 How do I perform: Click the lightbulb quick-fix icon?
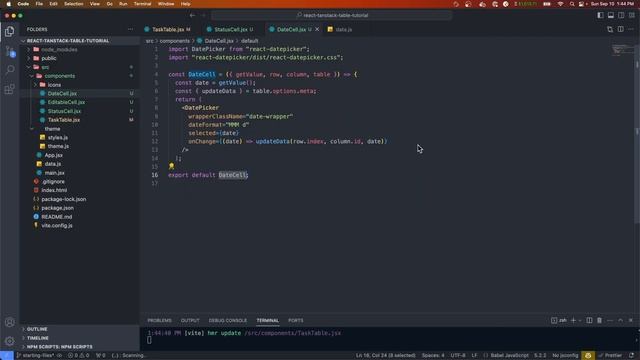click(x=171, y=166)
